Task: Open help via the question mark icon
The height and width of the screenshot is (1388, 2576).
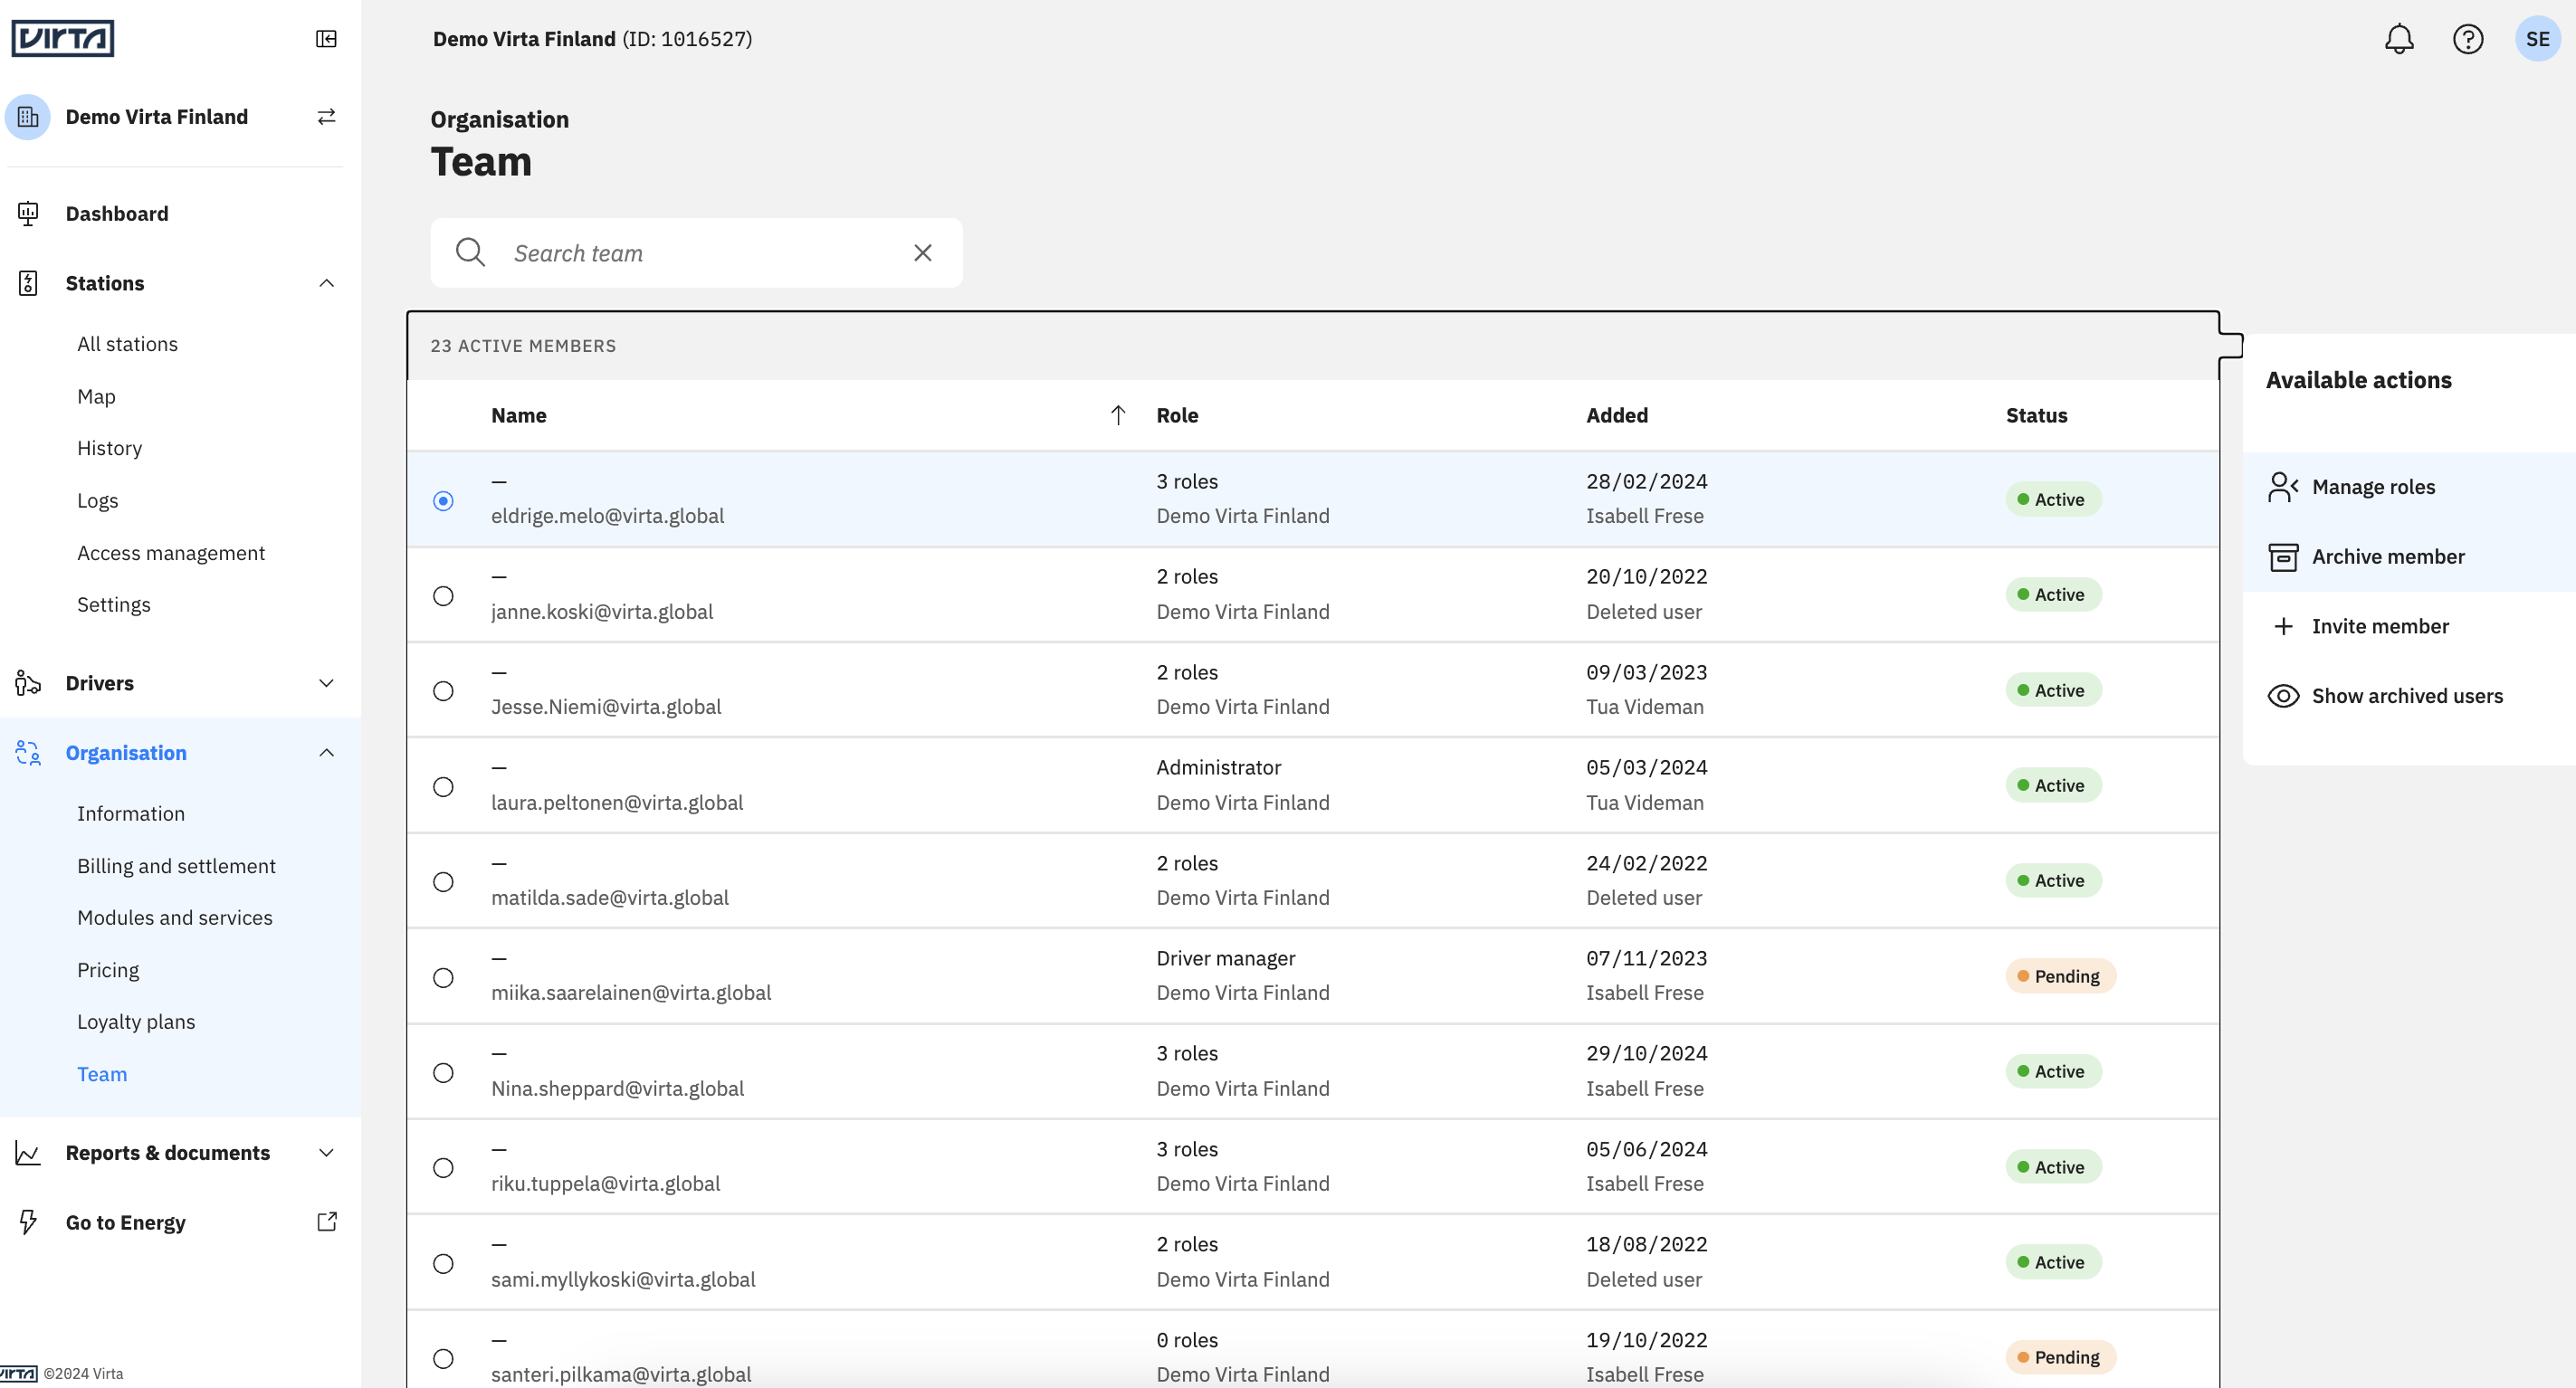Action: (2468, 39)
